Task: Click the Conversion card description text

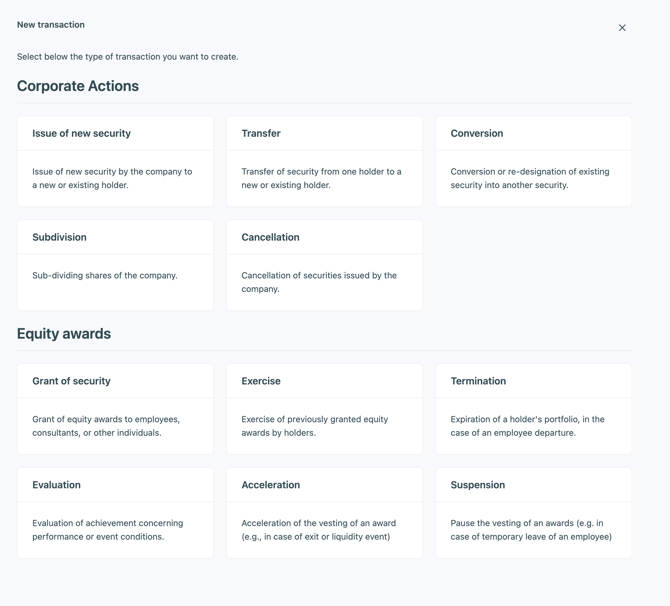Action: [x=530, y=178]
